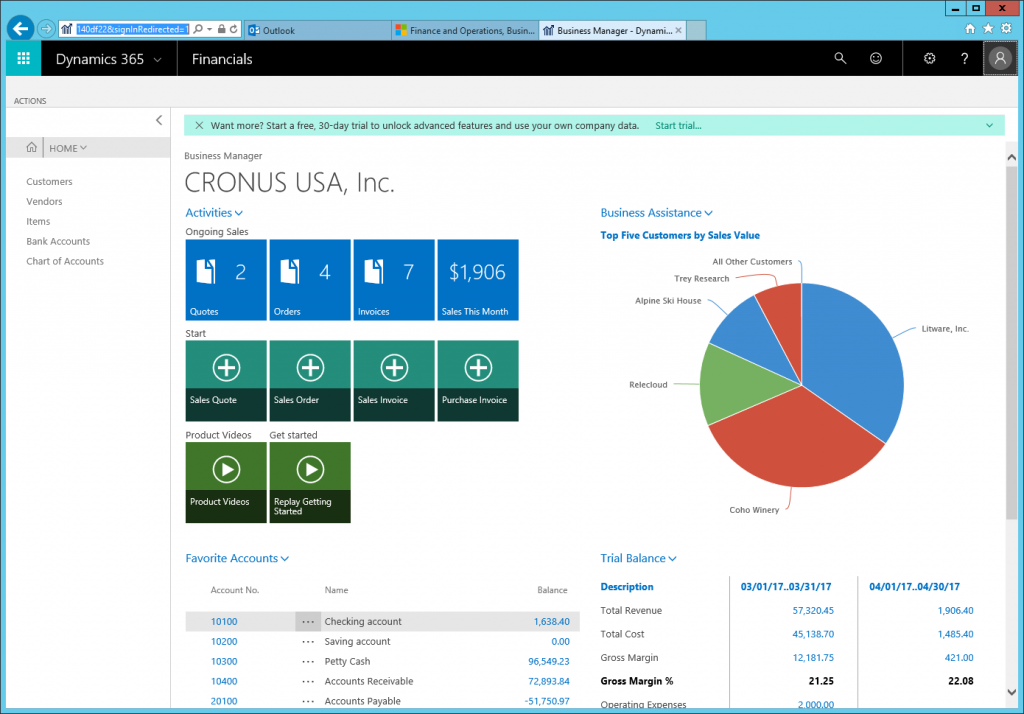The width and height of the screenshot is (1024, 714).
Task: Open the browser tools gear icon
Action: [1006, 28]
